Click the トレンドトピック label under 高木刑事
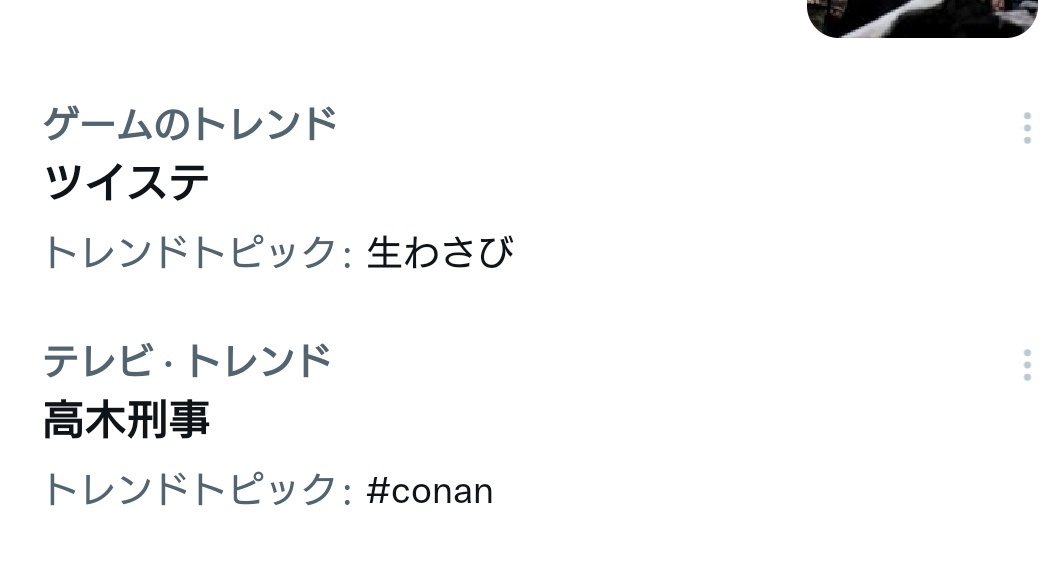This screenshot has height=571, width=1064. click(x=197, y=490)
